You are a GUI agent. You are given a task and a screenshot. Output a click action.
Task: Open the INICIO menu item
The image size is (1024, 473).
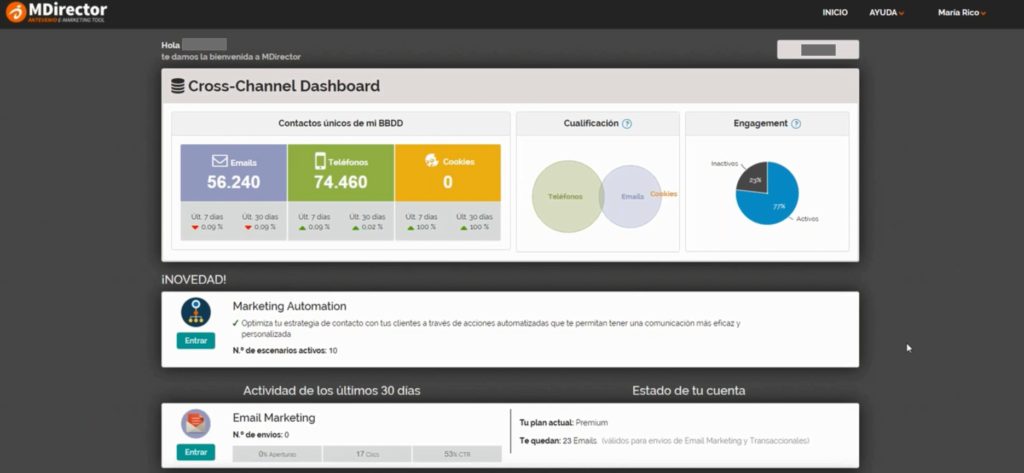(x=835, y=12)
